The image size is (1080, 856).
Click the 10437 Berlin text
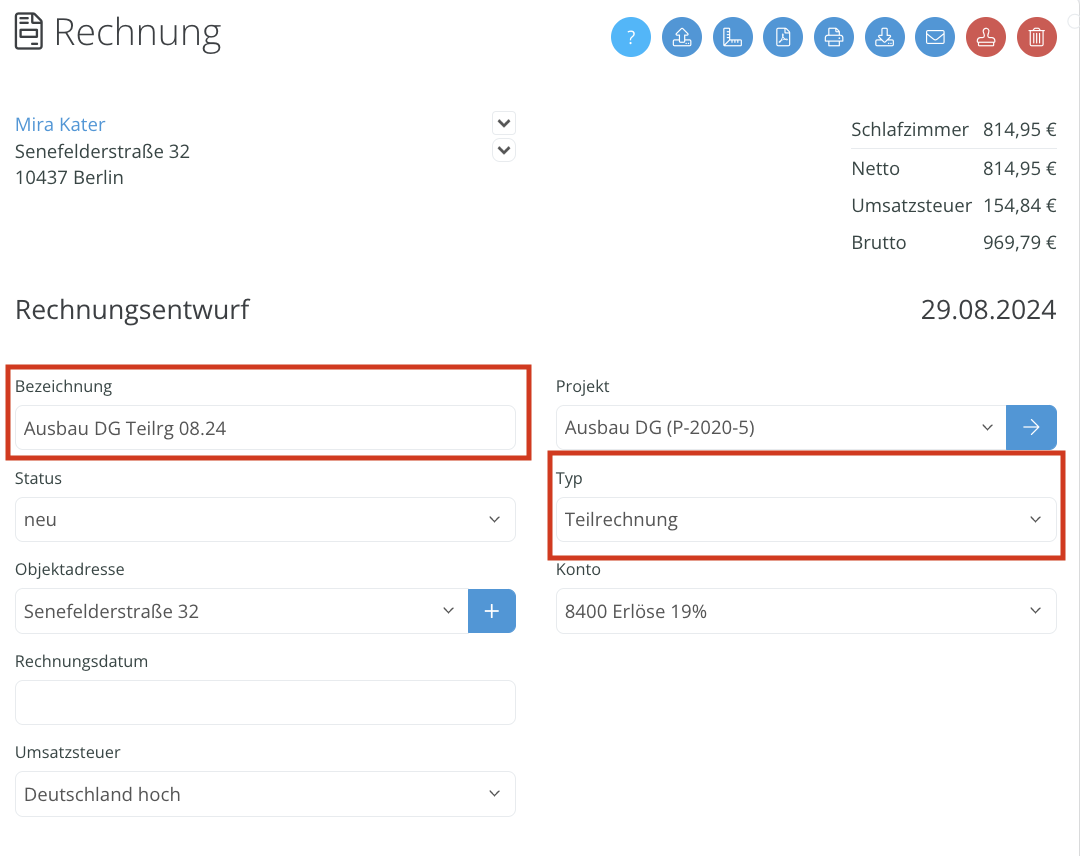point(69,178)
